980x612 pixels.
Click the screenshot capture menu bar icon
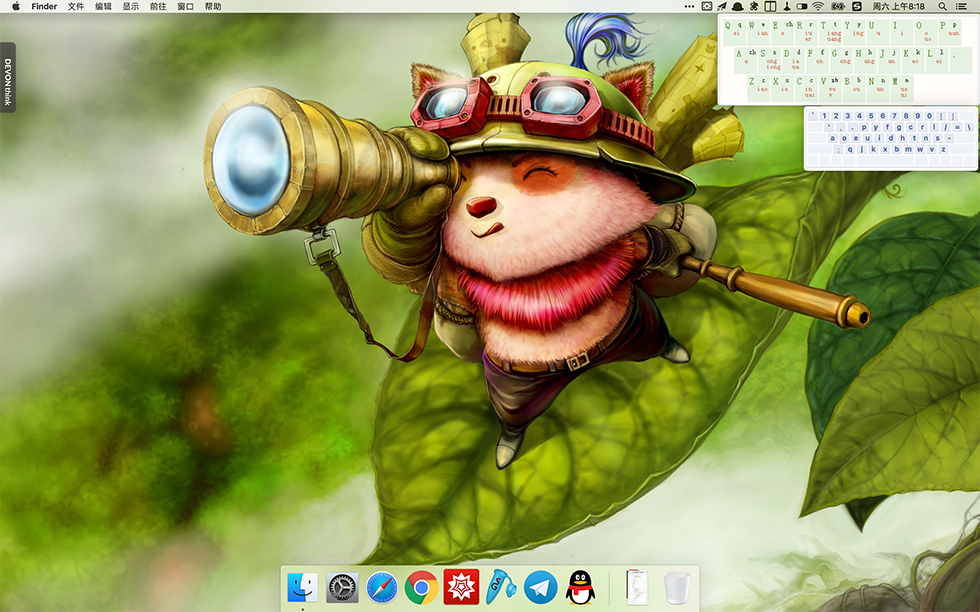(707, 6)
